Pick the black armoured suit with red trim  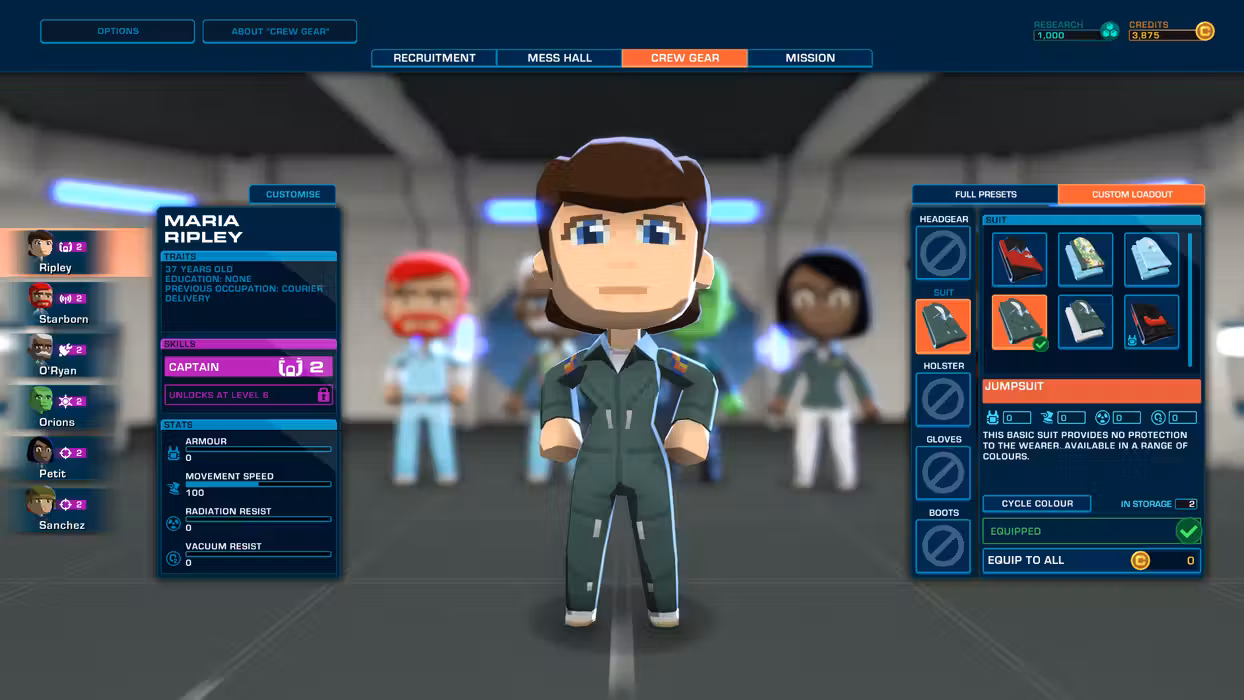(x=1151, y=322)
